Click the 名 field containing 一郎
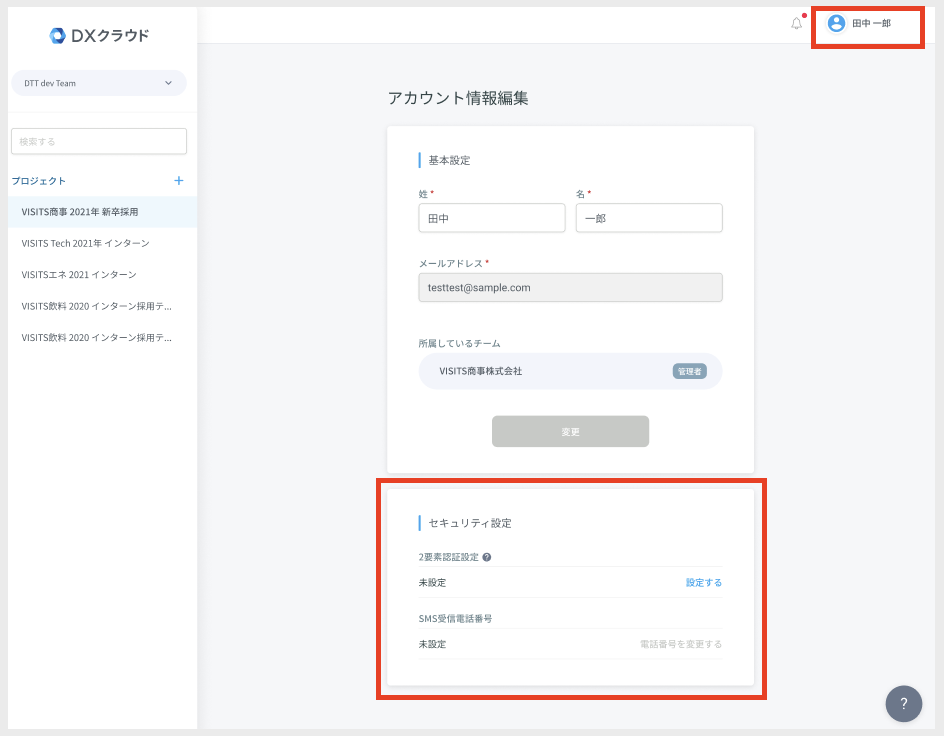This screenshot has height=736, width=944. [x=649, y=218]
